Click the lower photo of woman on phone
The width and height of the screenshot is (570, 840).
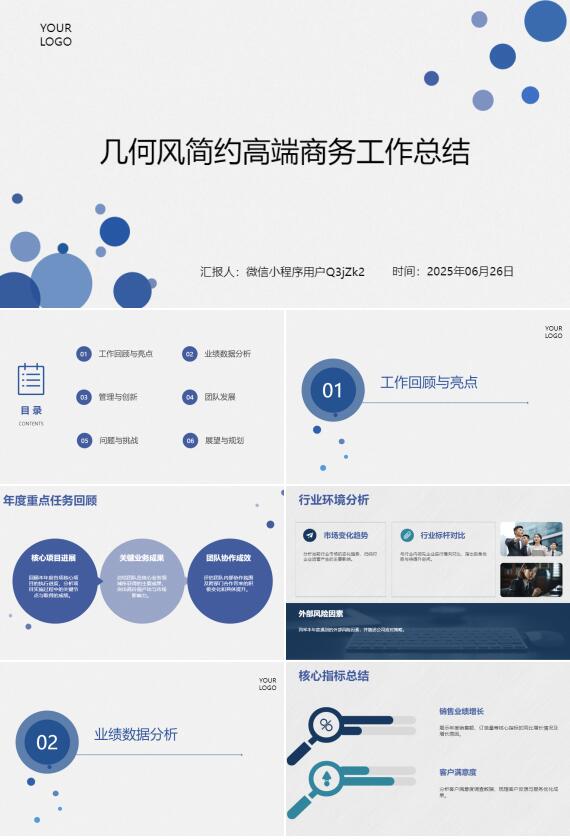pyautogui.click(x=531, y=580)
